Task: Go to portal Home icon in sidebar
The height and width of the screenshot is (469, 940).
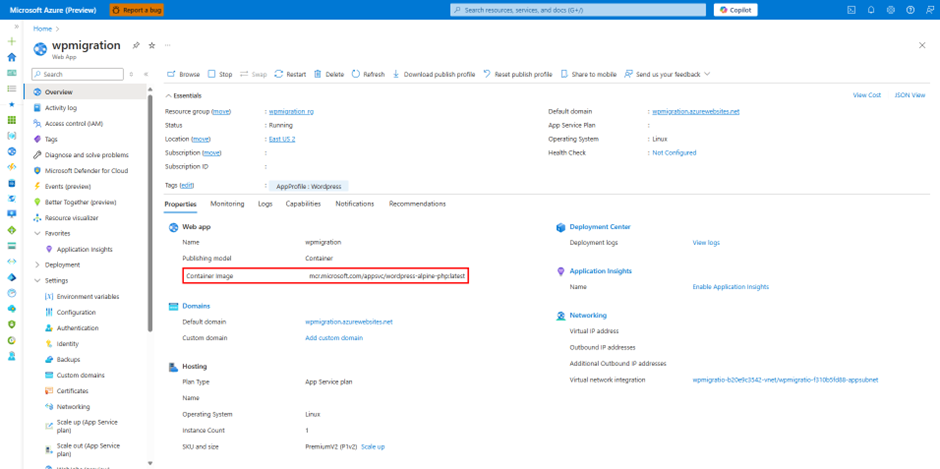Action: click(11, 58)
